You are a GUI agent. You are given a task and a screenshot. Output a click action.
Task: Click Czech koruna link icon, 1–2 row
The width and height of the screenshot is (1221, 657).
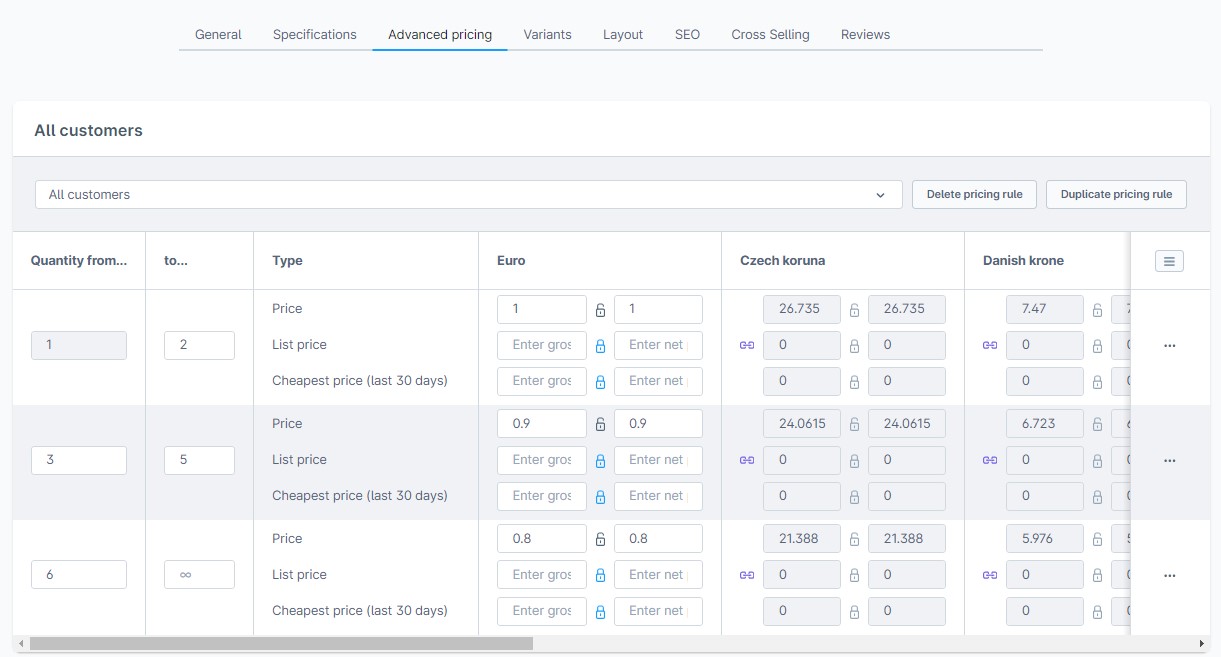click(x=747, y=345)
